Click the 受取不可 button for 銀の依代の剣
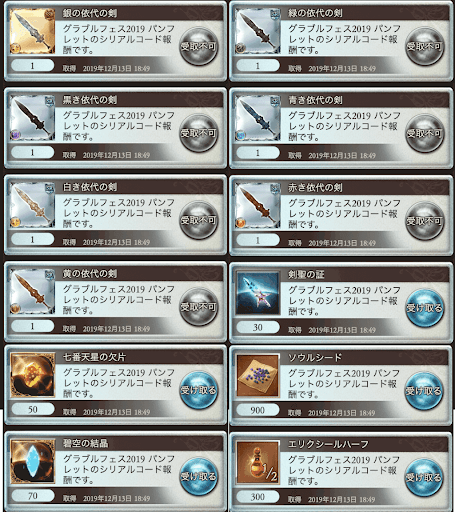455x512 pixels. click(x=199, y=46)
